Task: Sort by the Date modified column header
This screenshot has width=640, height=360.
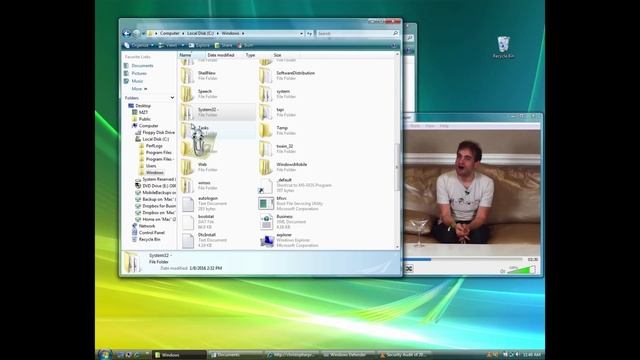Action: [x=221, y=55]
